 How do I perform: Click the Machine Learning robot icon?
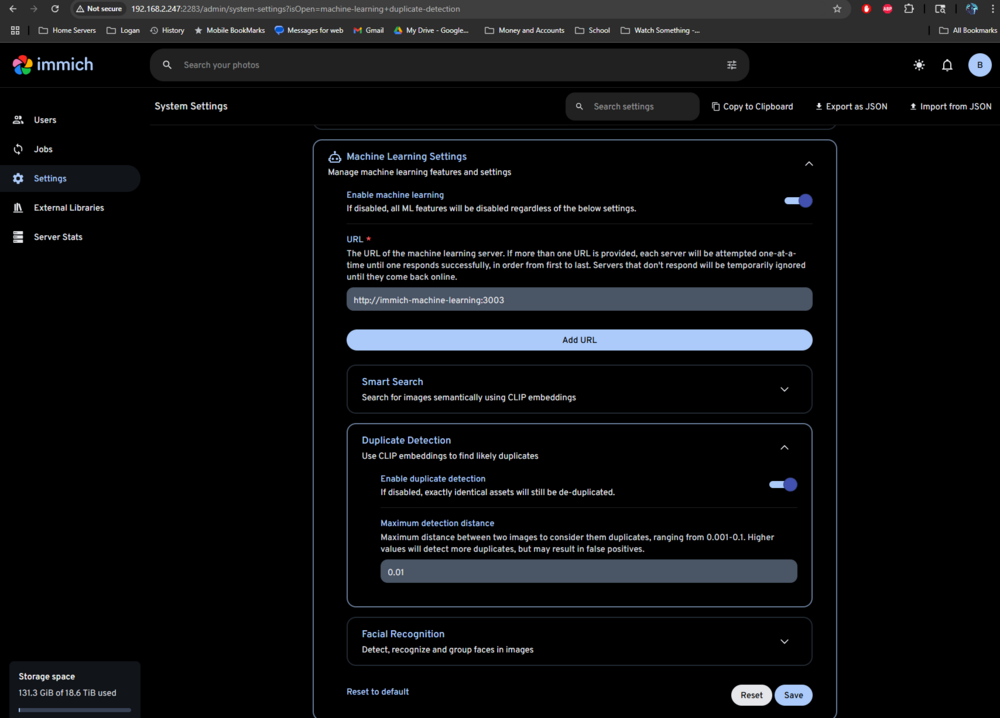coord(335,157)
